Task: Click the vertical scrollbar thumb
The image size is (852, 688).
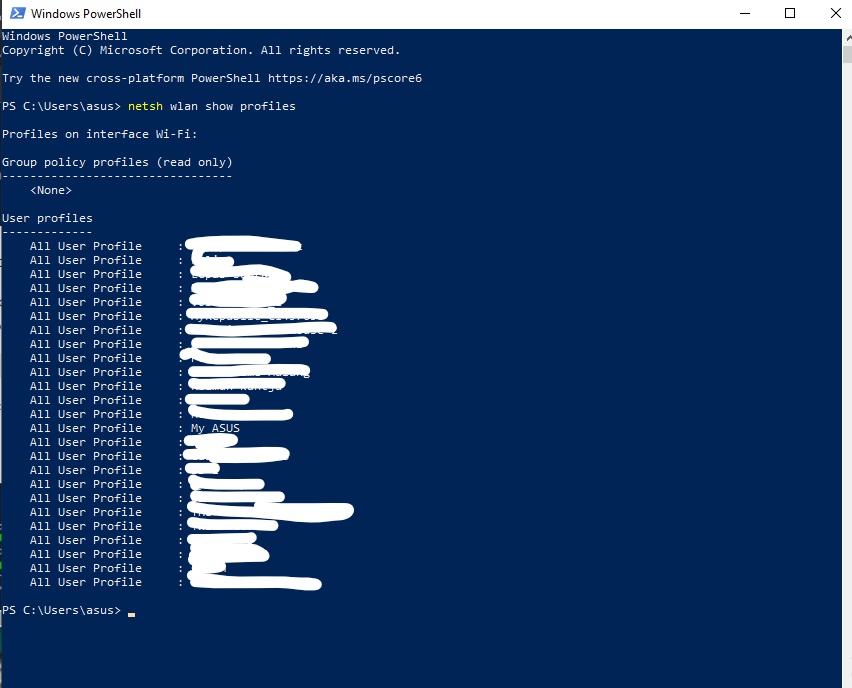Action: (x=847, y=55)
